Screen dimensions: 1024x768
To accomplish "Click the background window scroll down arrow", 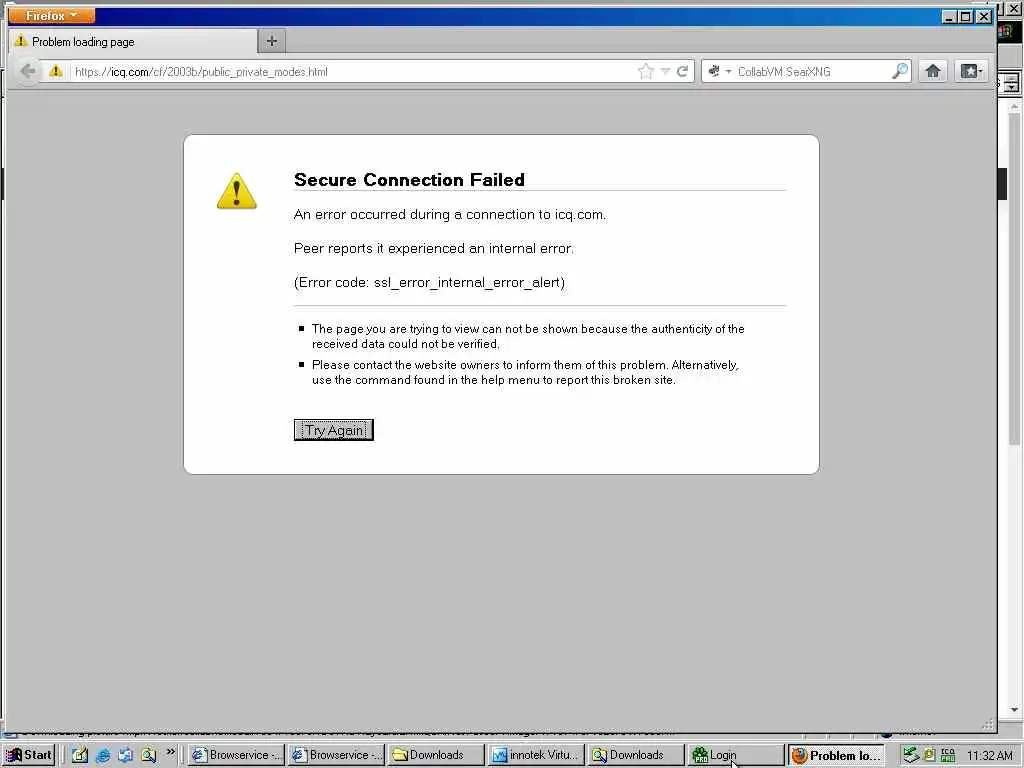I will pyautogui.click(x=1014, y=709).
